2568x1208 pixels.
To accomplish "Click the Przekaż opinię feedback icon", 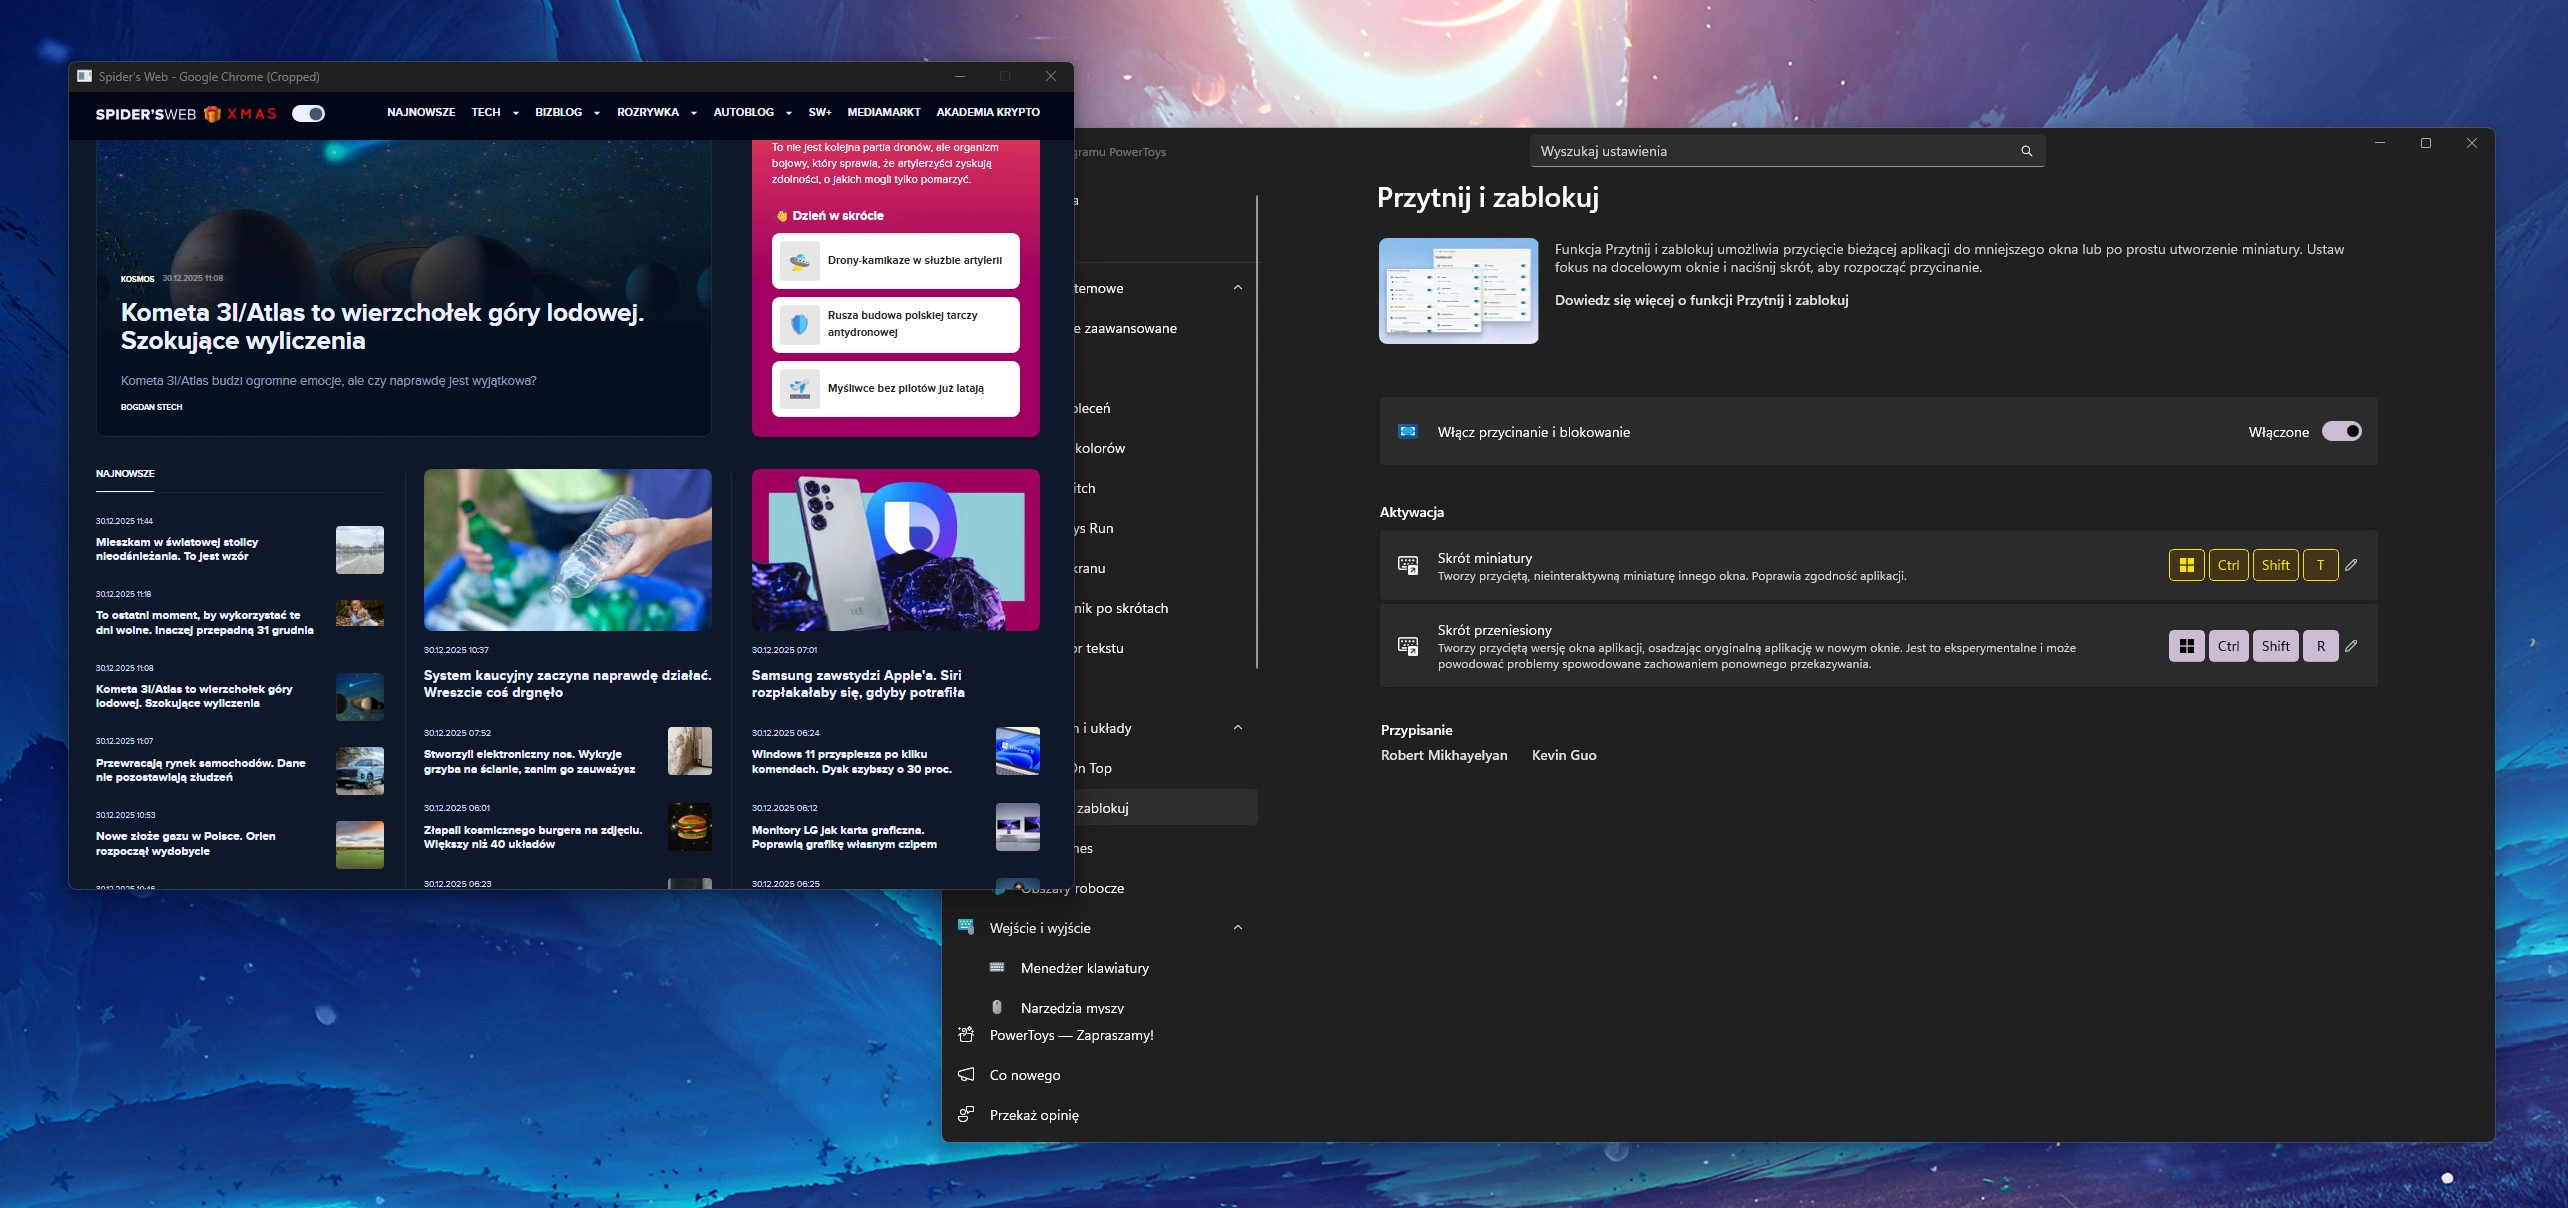I will 966,1114.
